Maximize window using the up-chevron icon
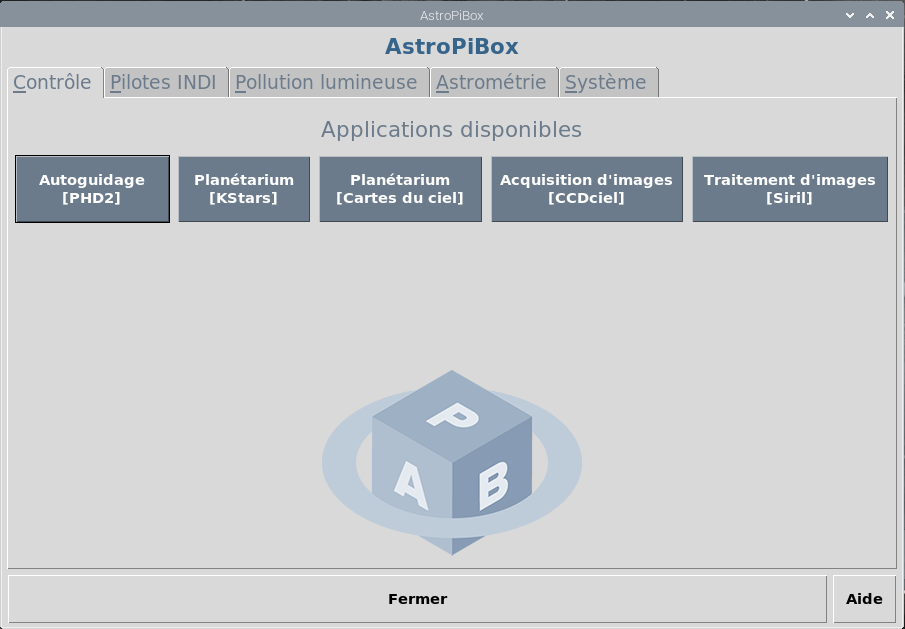The width and height of the screenshot is (905, 629). 870,15
